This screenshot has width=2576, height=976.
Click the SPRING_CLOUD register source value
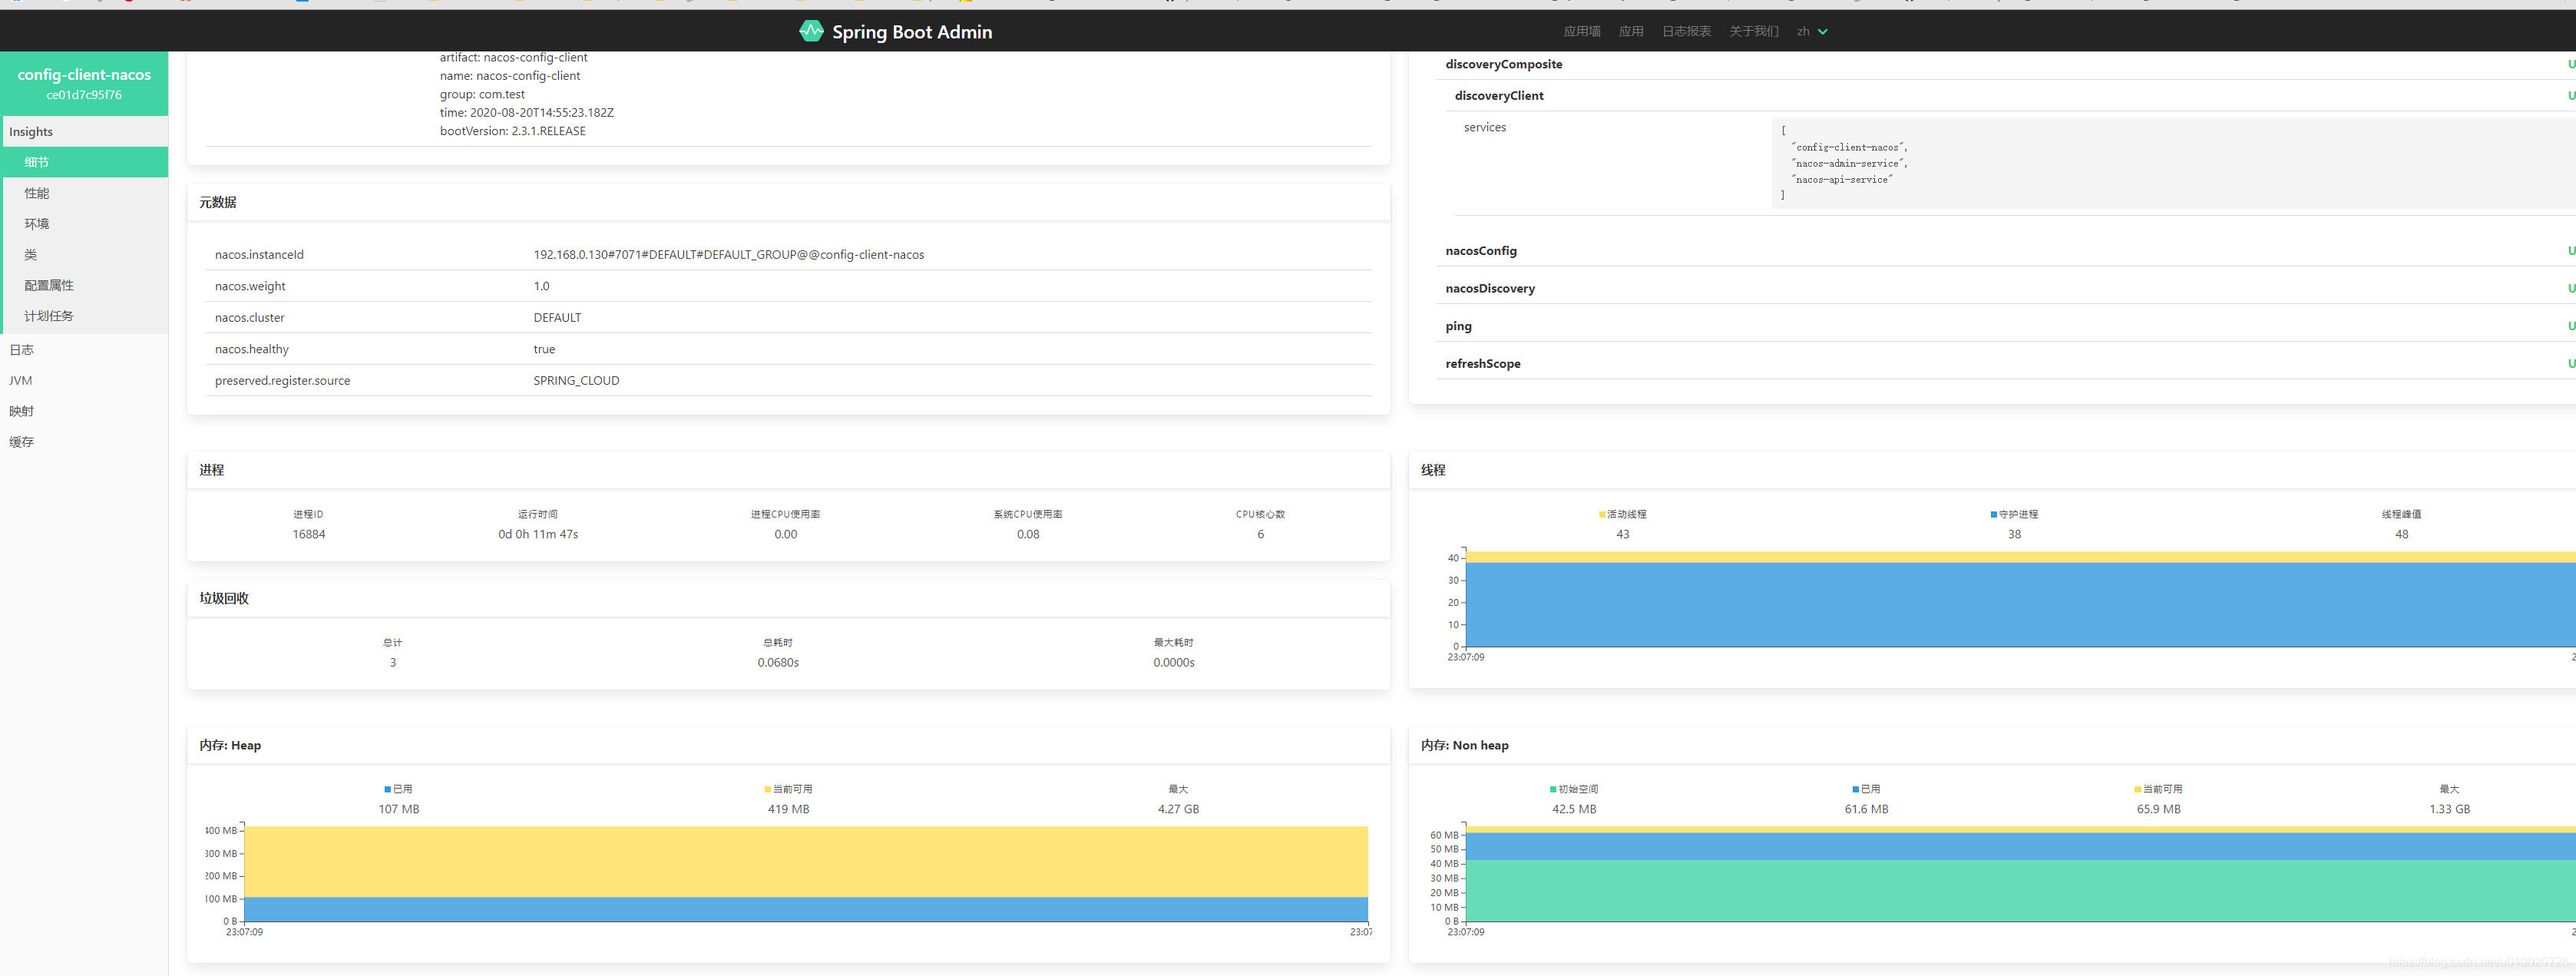(576, 381)
